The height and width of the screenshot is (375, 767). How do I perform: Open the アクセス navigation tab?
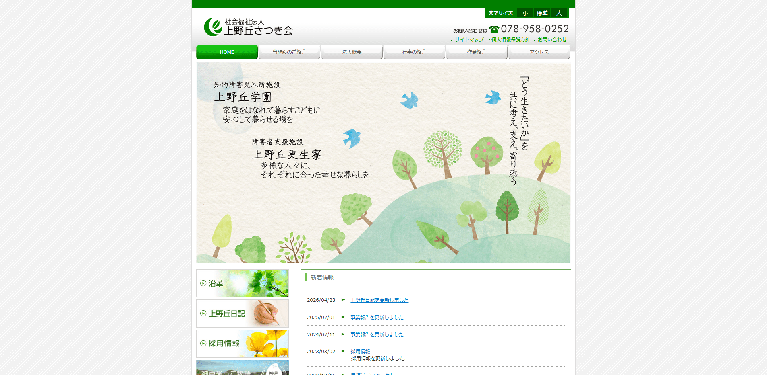539,52
